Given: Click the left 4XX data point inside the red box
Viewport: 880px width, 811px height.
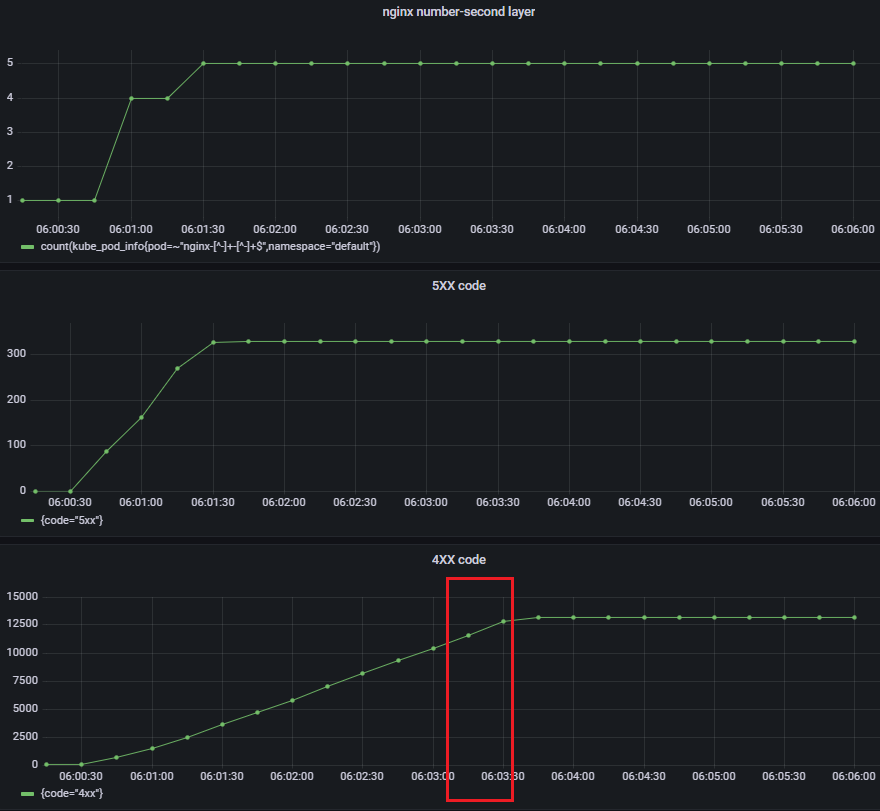Looking at the screenshot, I should pos(468,635).
